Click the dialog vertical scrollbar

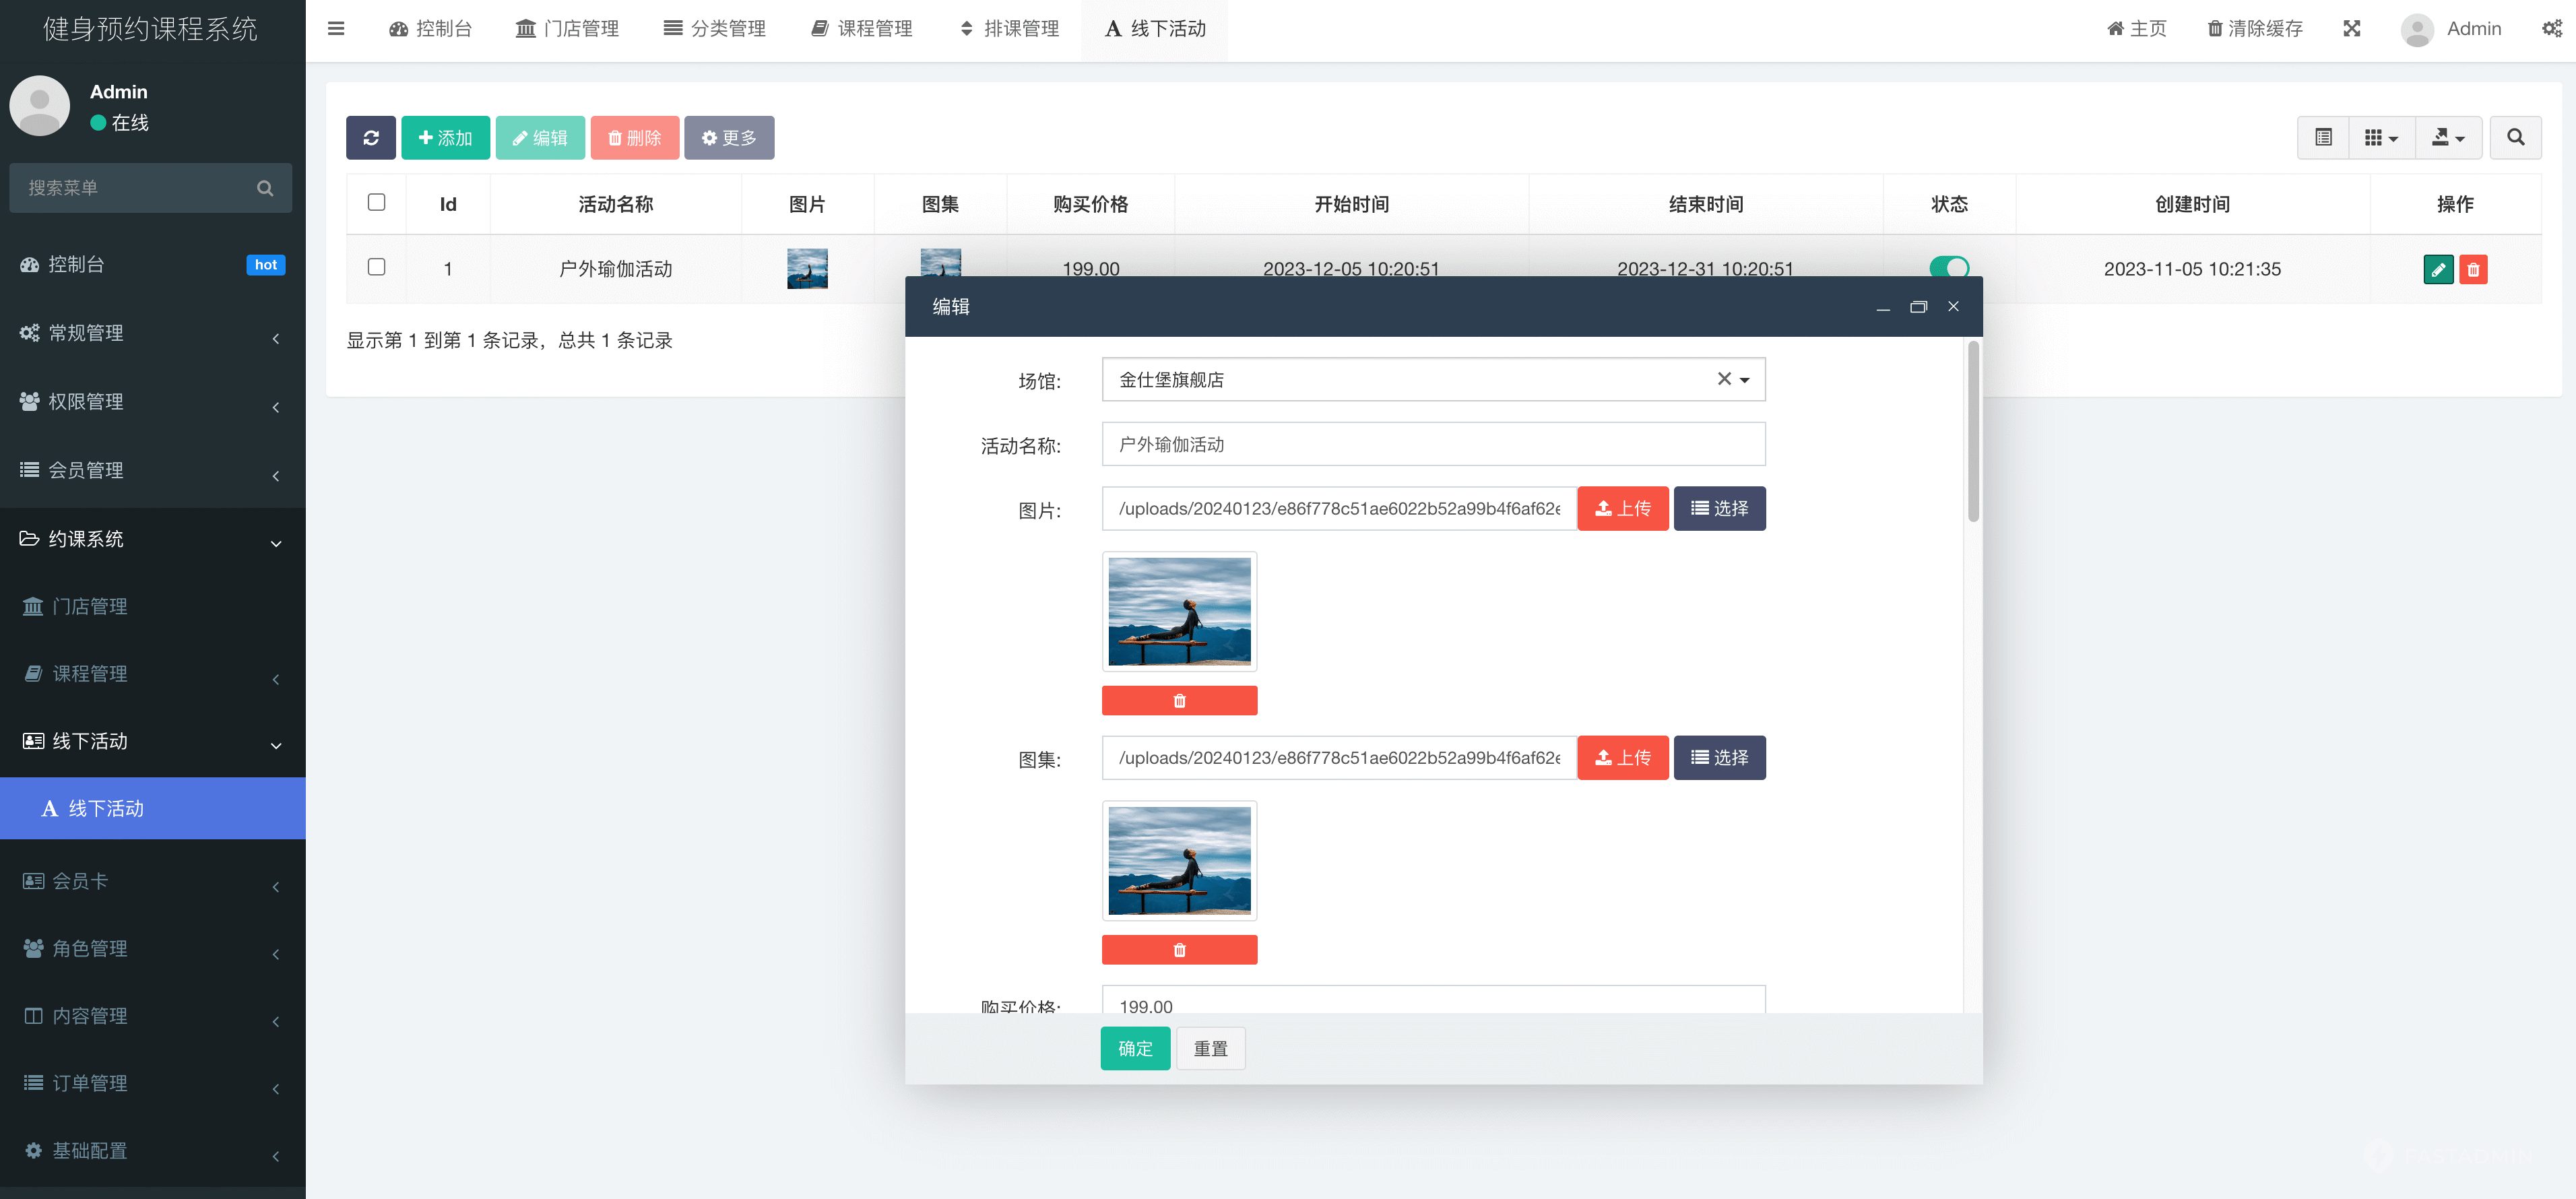click(x=1973, y=432)
